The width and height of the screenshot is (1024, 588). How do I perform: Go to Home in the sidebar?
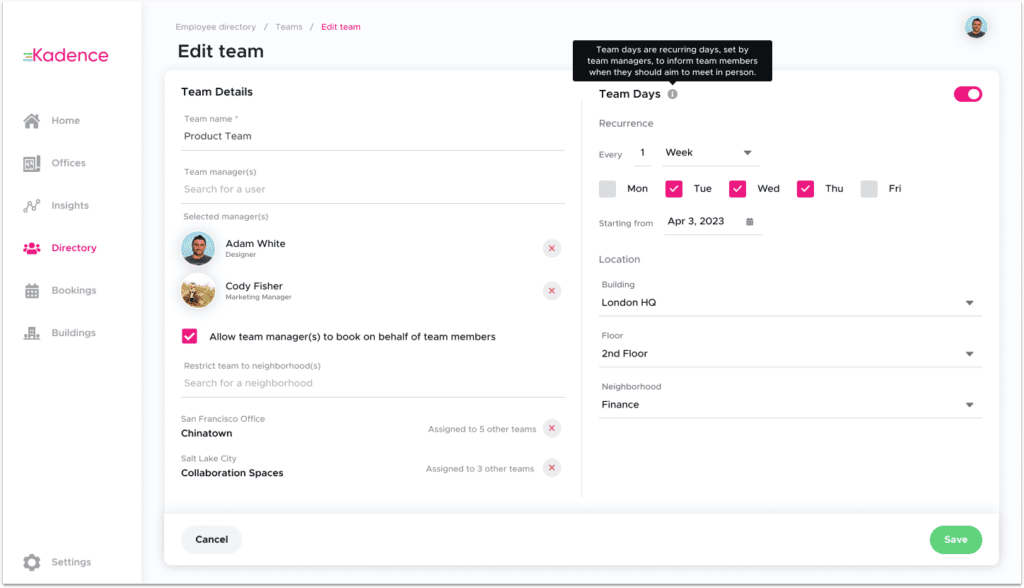pos(65,121)
